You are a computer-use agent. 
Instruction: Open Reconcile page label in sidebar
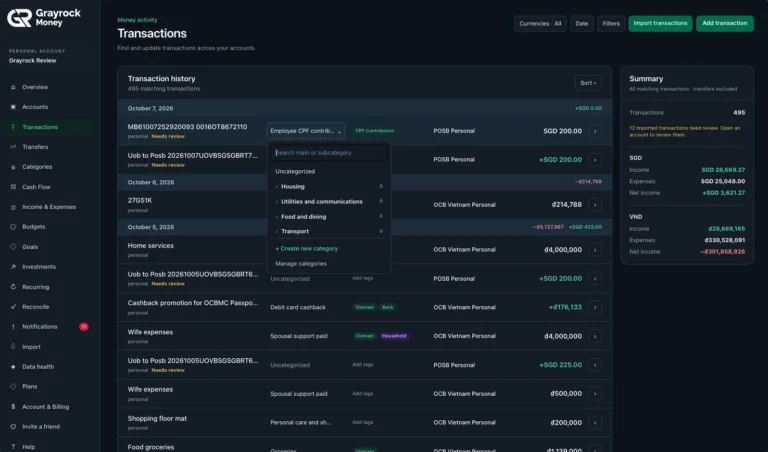35,307
